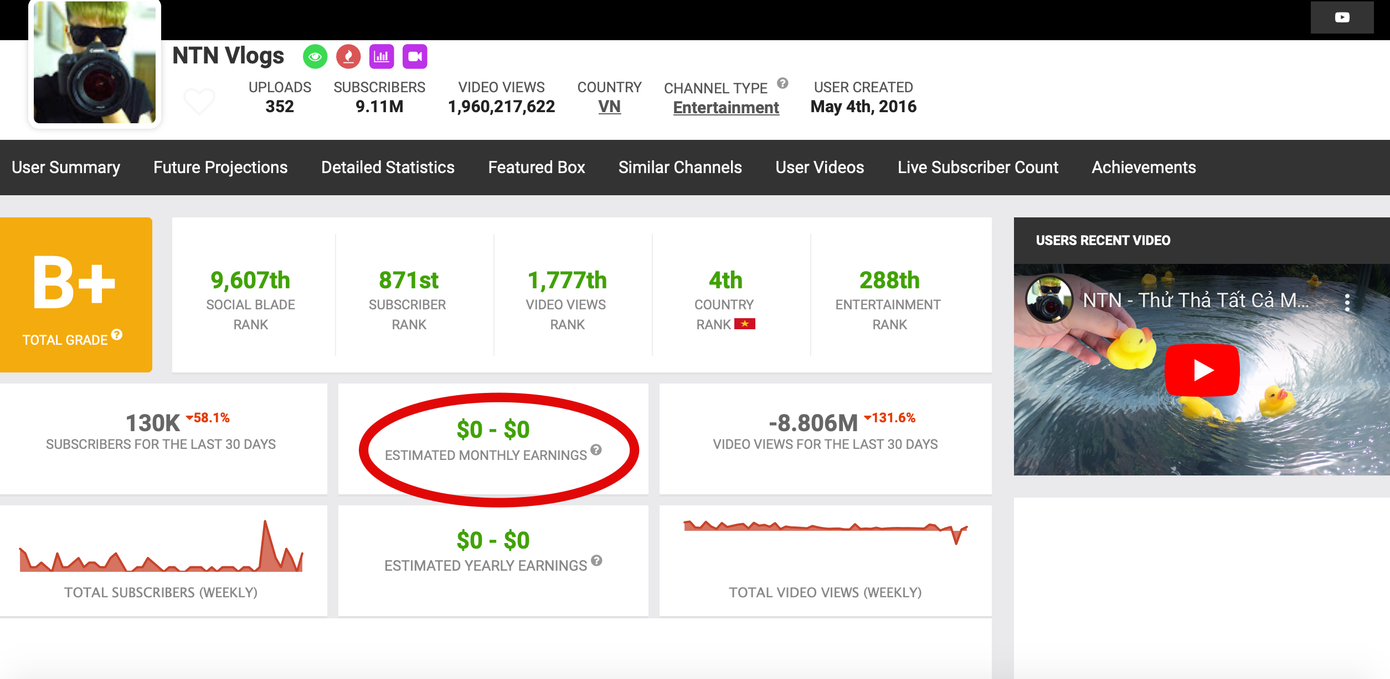Open the Future Projections tab

click(220, 168)
